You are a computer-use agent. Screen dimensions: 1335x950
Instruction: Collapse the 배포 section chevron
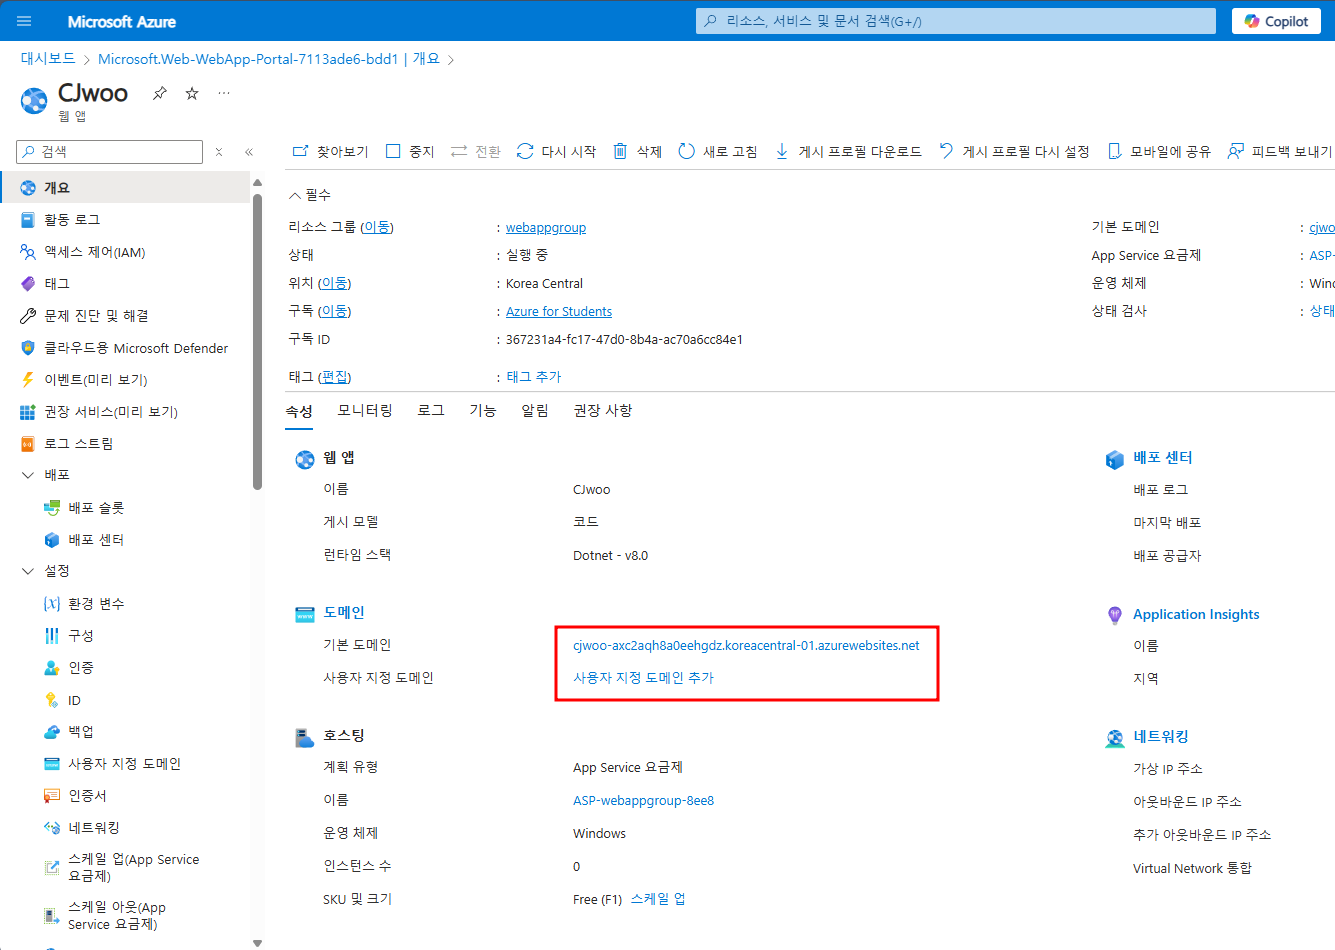[28, 475]
